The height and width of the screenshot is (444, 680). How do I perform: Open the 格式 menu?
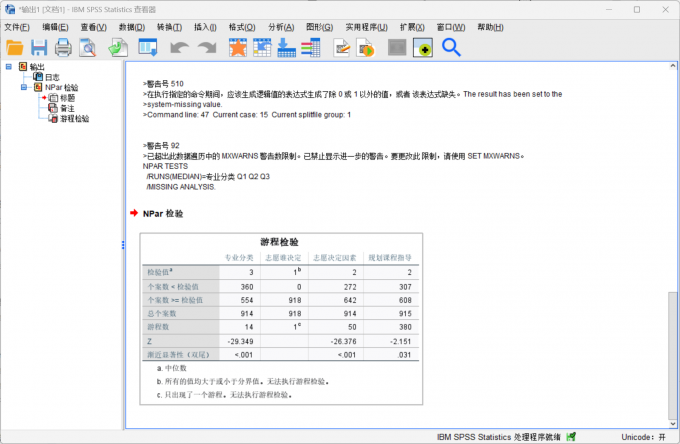(242, 27)
